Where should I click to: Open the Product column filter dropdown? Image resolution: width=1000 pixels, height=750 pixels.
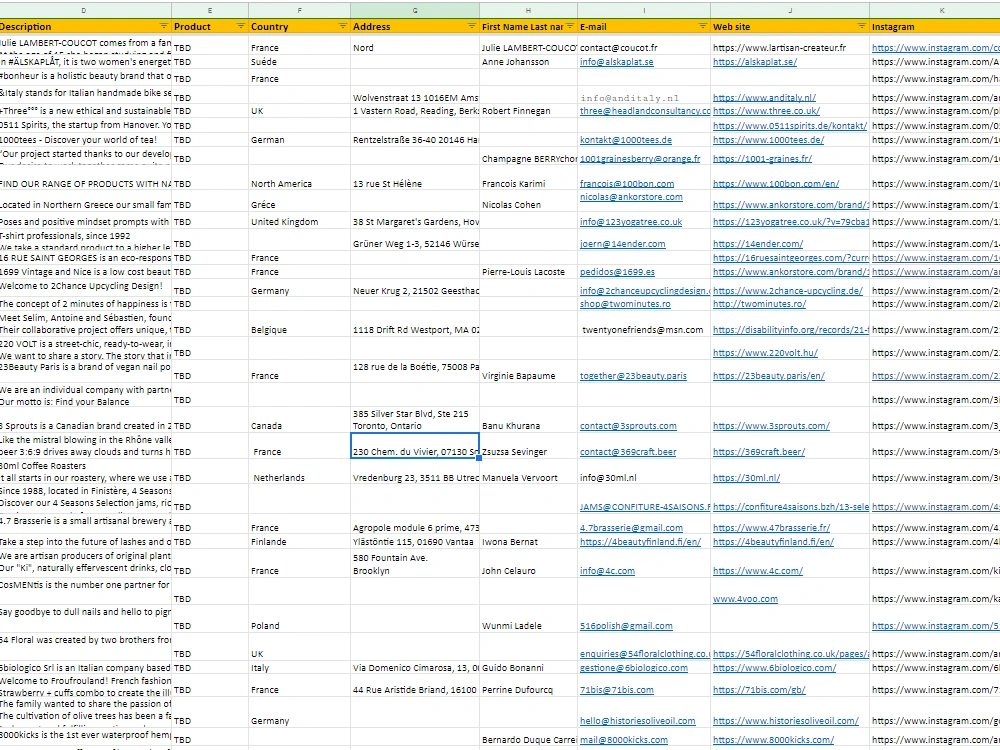point(240,26)
